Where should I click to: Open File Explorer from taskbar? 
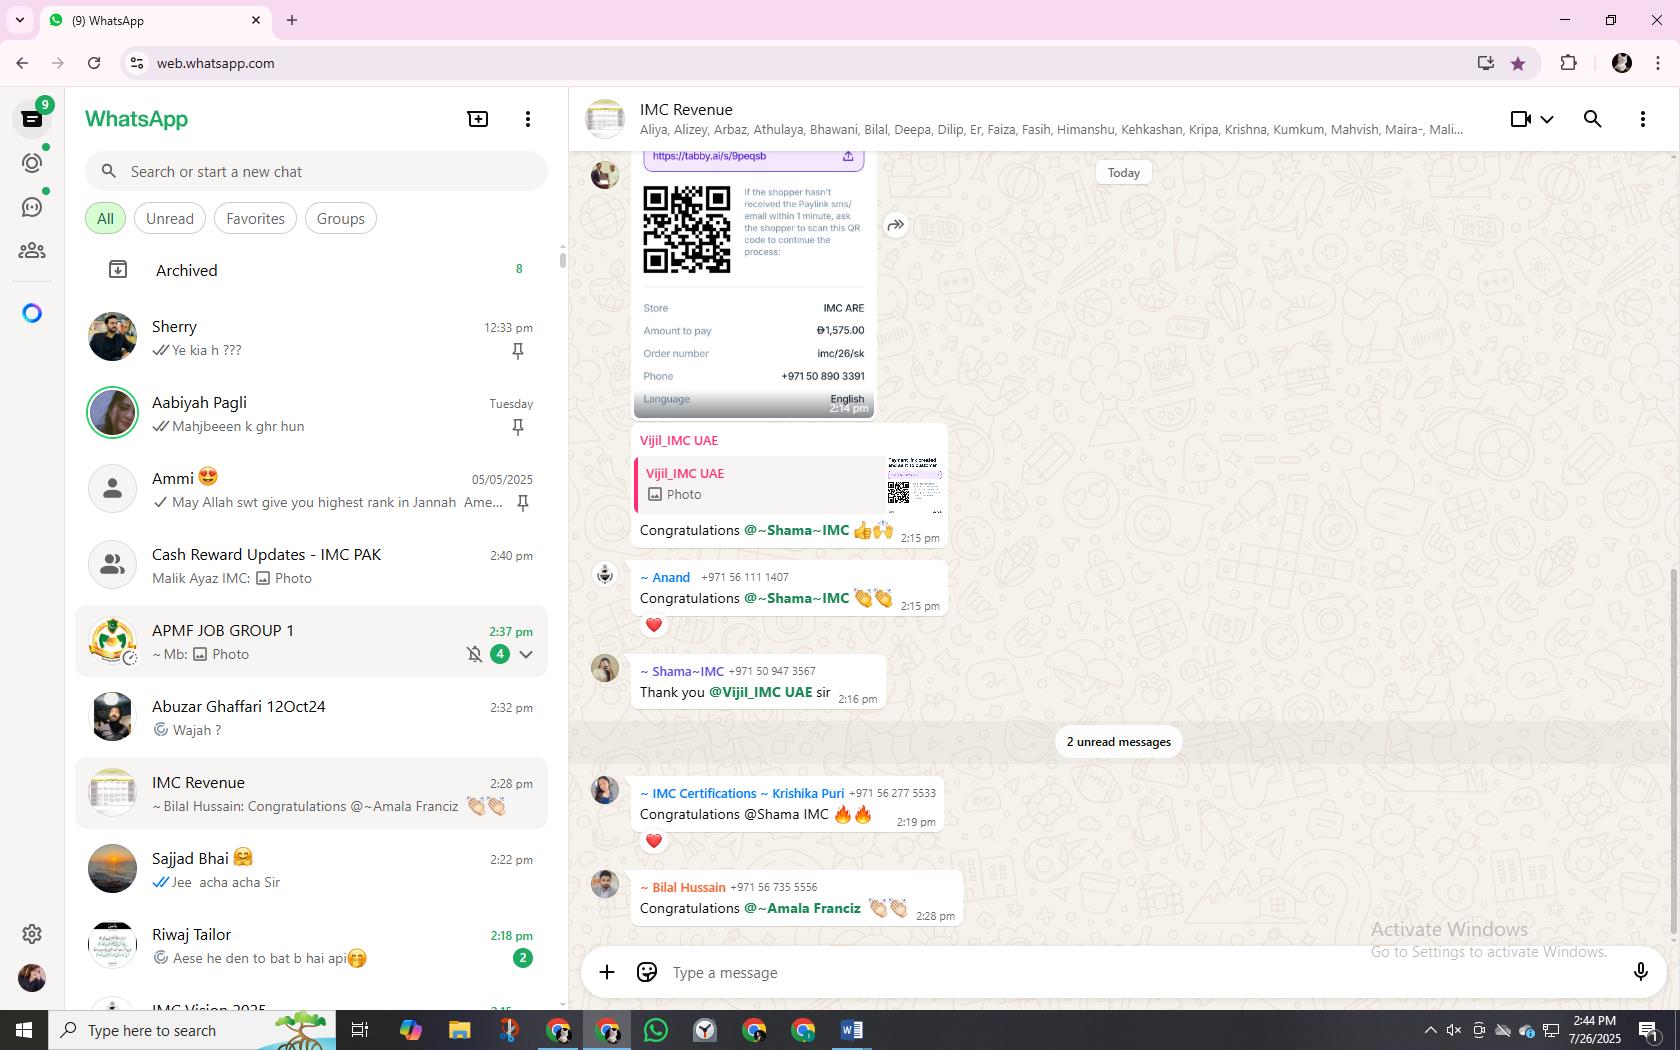point(459,1030)
